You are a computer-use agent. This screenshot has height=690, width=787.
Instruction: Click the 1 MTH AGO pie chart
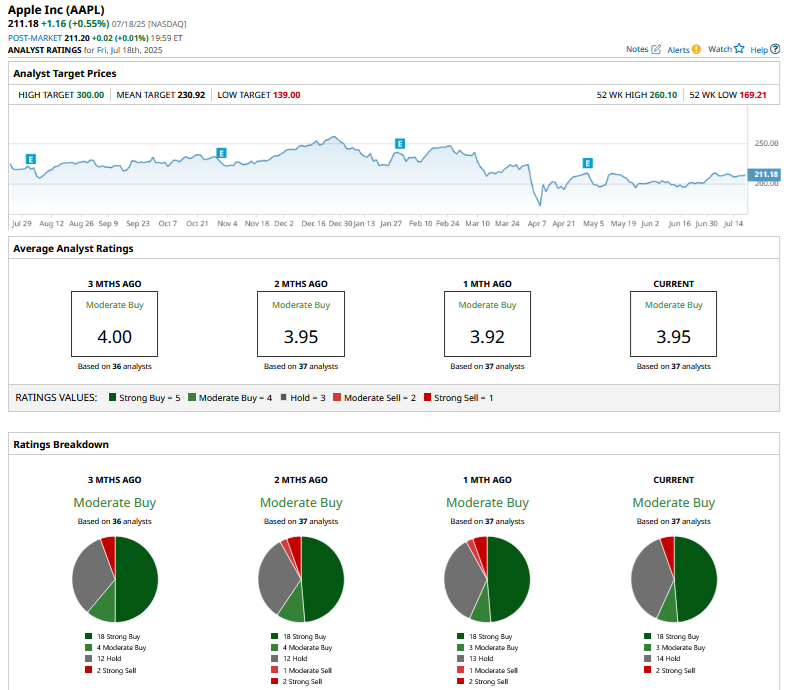point(487,579)
